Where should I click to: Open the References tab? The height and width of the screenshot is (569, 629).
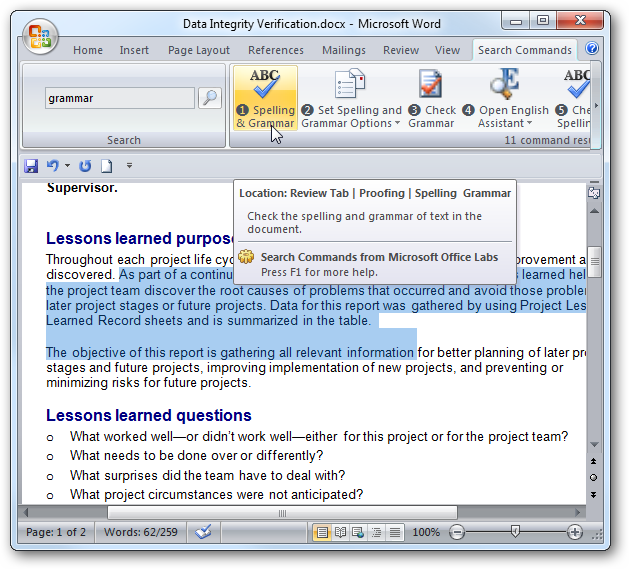pos(276,50)
